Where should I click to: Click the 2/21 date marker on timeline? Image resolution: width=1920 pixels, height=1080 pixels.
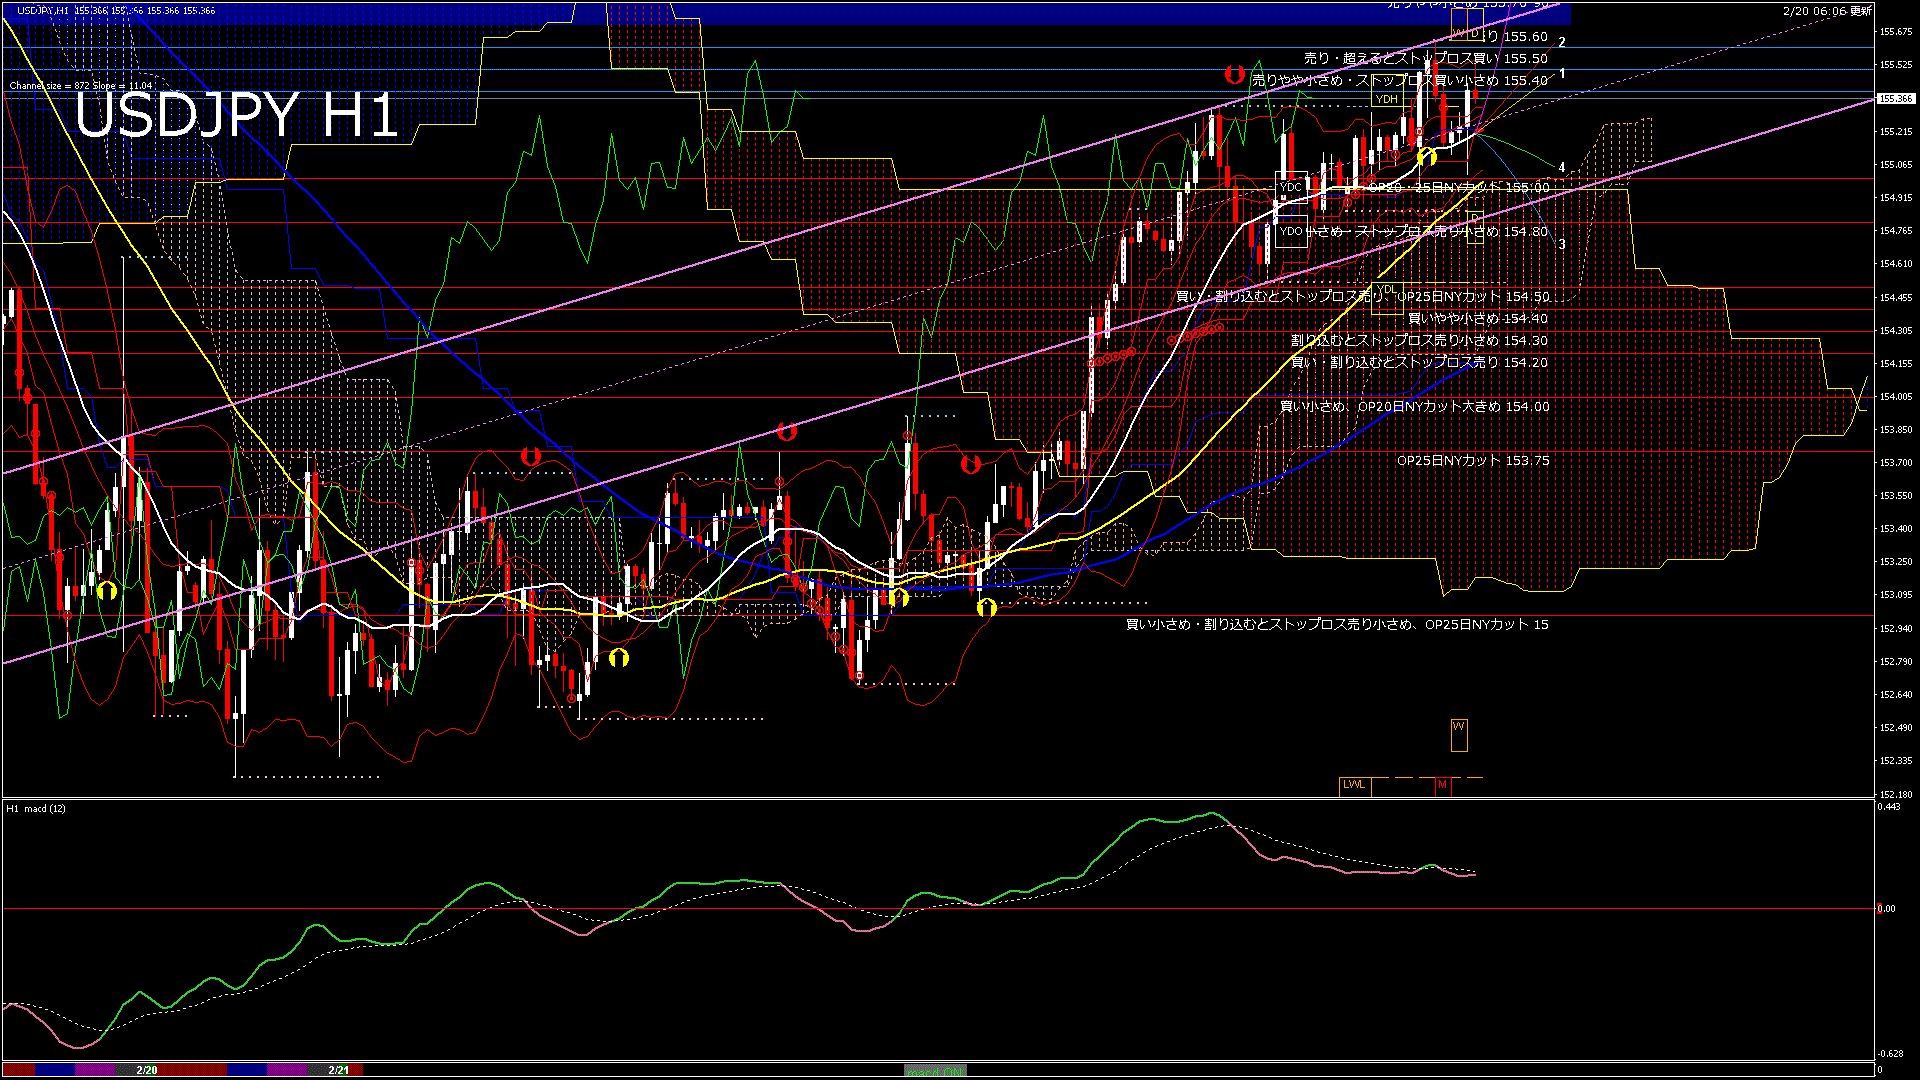(x=339, y=1070)
